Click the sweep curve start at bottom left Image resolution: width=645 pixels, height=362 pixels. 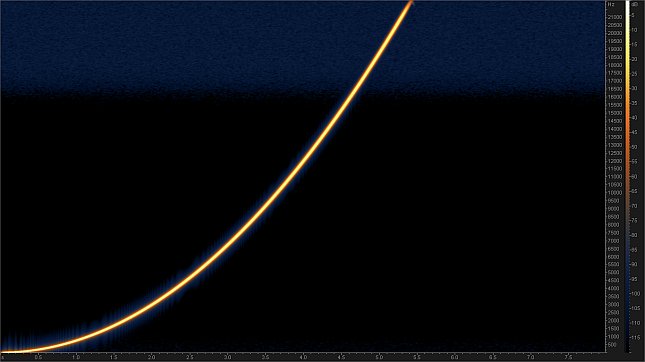click(x=5, y=352)
